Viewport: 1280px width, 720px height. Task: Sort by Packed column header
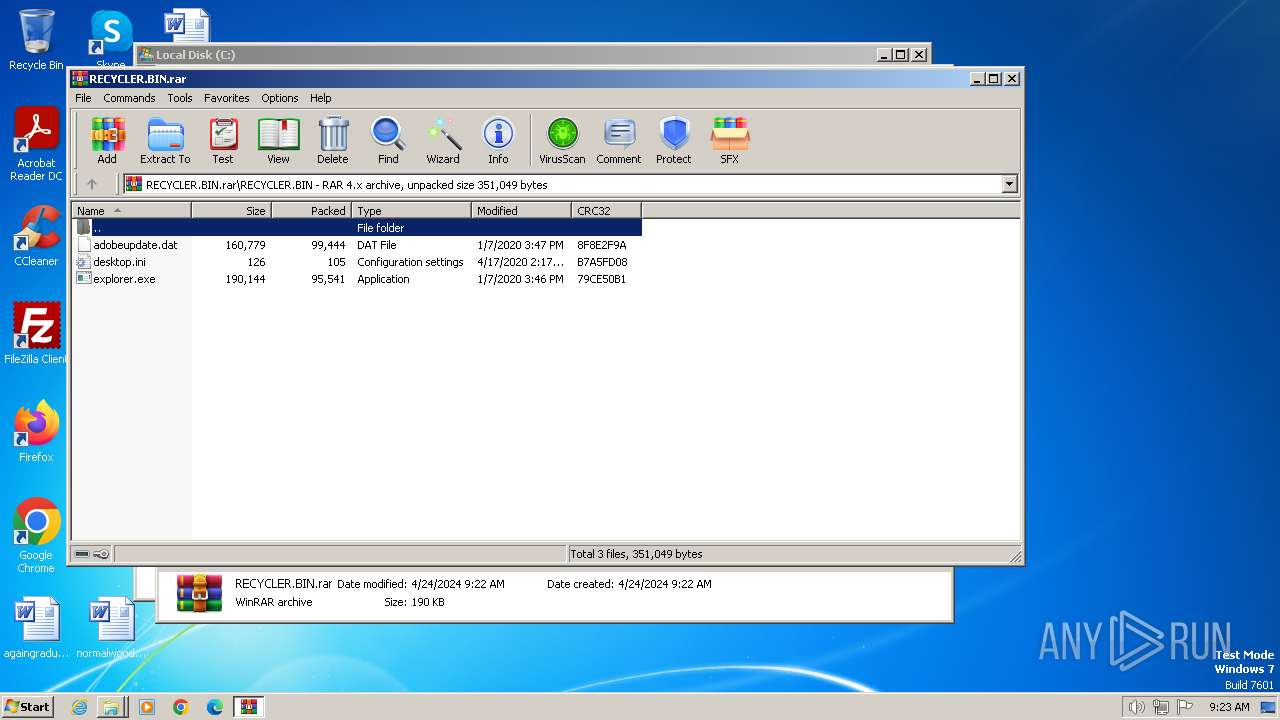click(x=311, y=210)
